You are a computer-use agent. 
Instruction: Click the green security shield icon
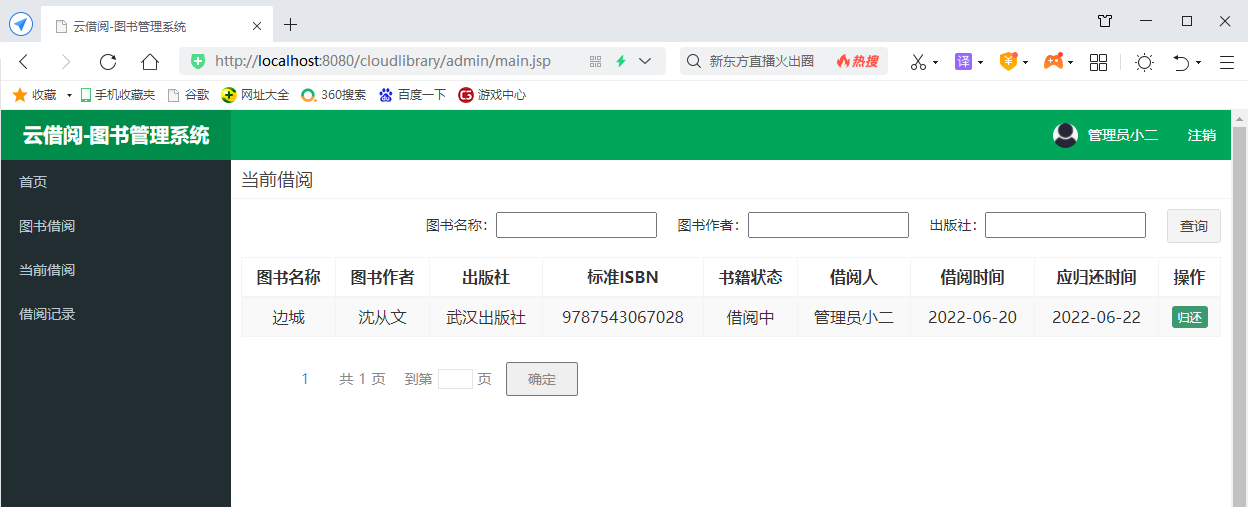pyautogui.click(x=198, y=61)
